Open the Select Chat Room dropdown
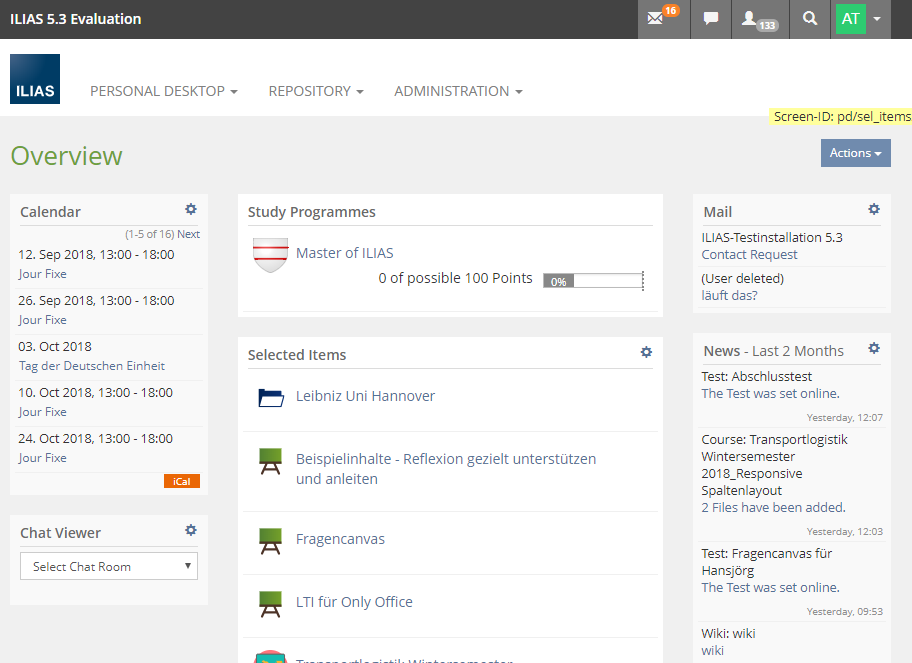This screenshot has width=912, height=663. [x=109, y=566]
